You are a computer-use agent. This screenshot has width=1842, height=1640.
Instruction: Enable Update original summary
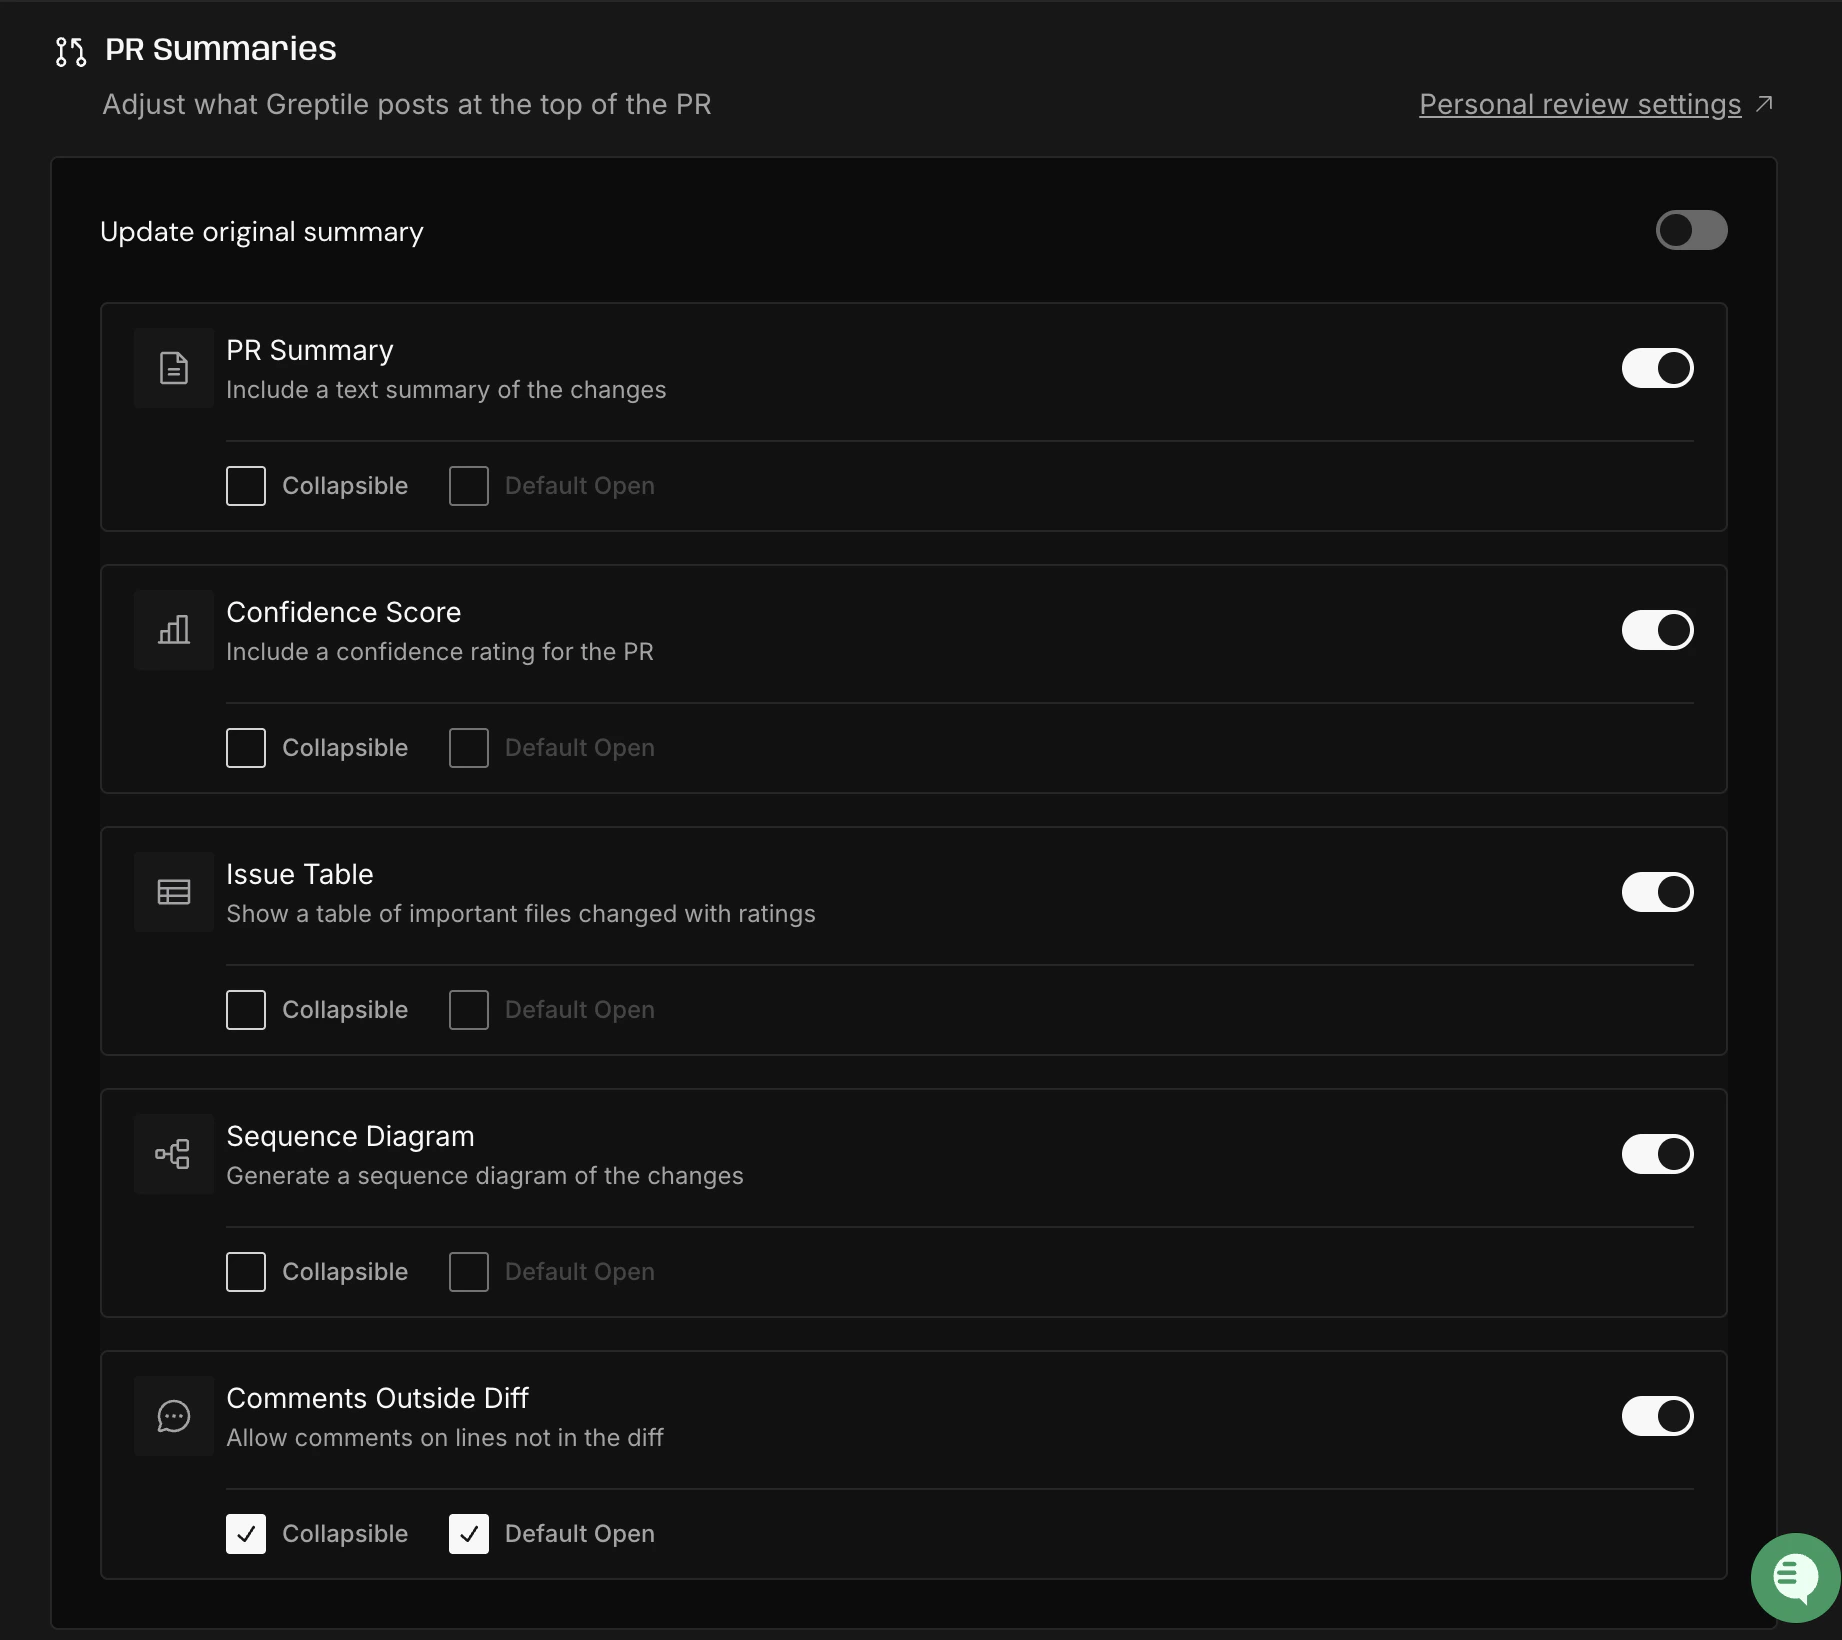(x=1690, y=230)
